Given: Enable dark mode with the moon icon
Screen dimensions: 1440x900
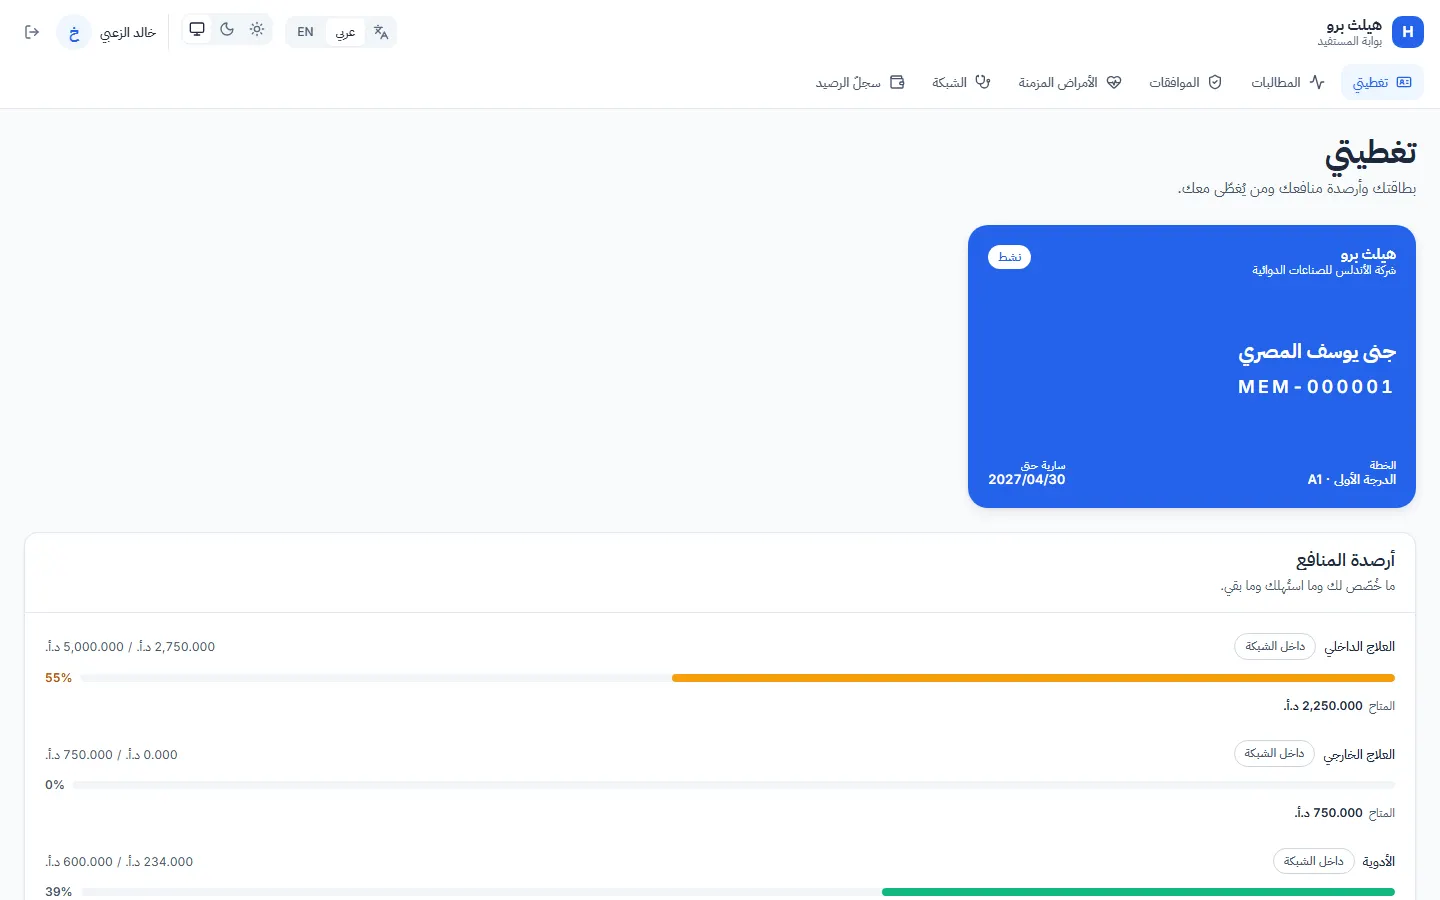Looking at the screenshot, I should point(227,29).
